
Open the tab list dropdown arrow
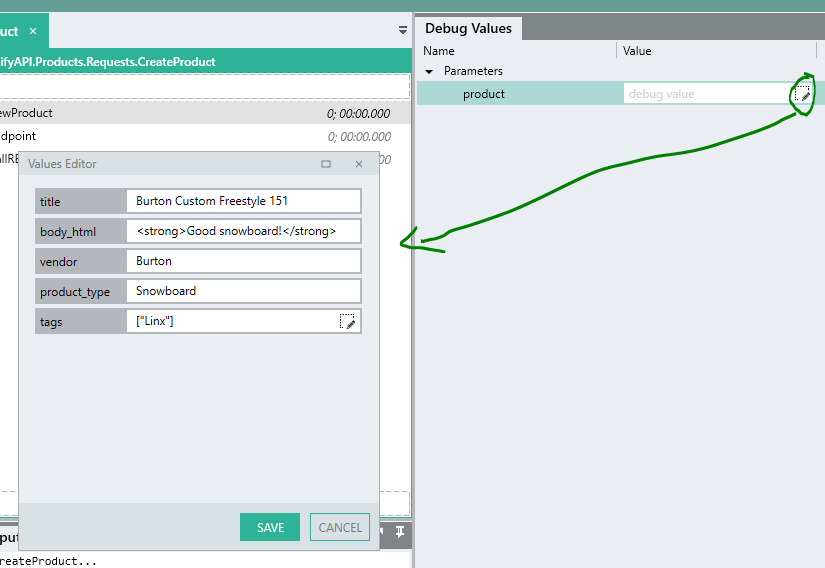pos(403,30)
